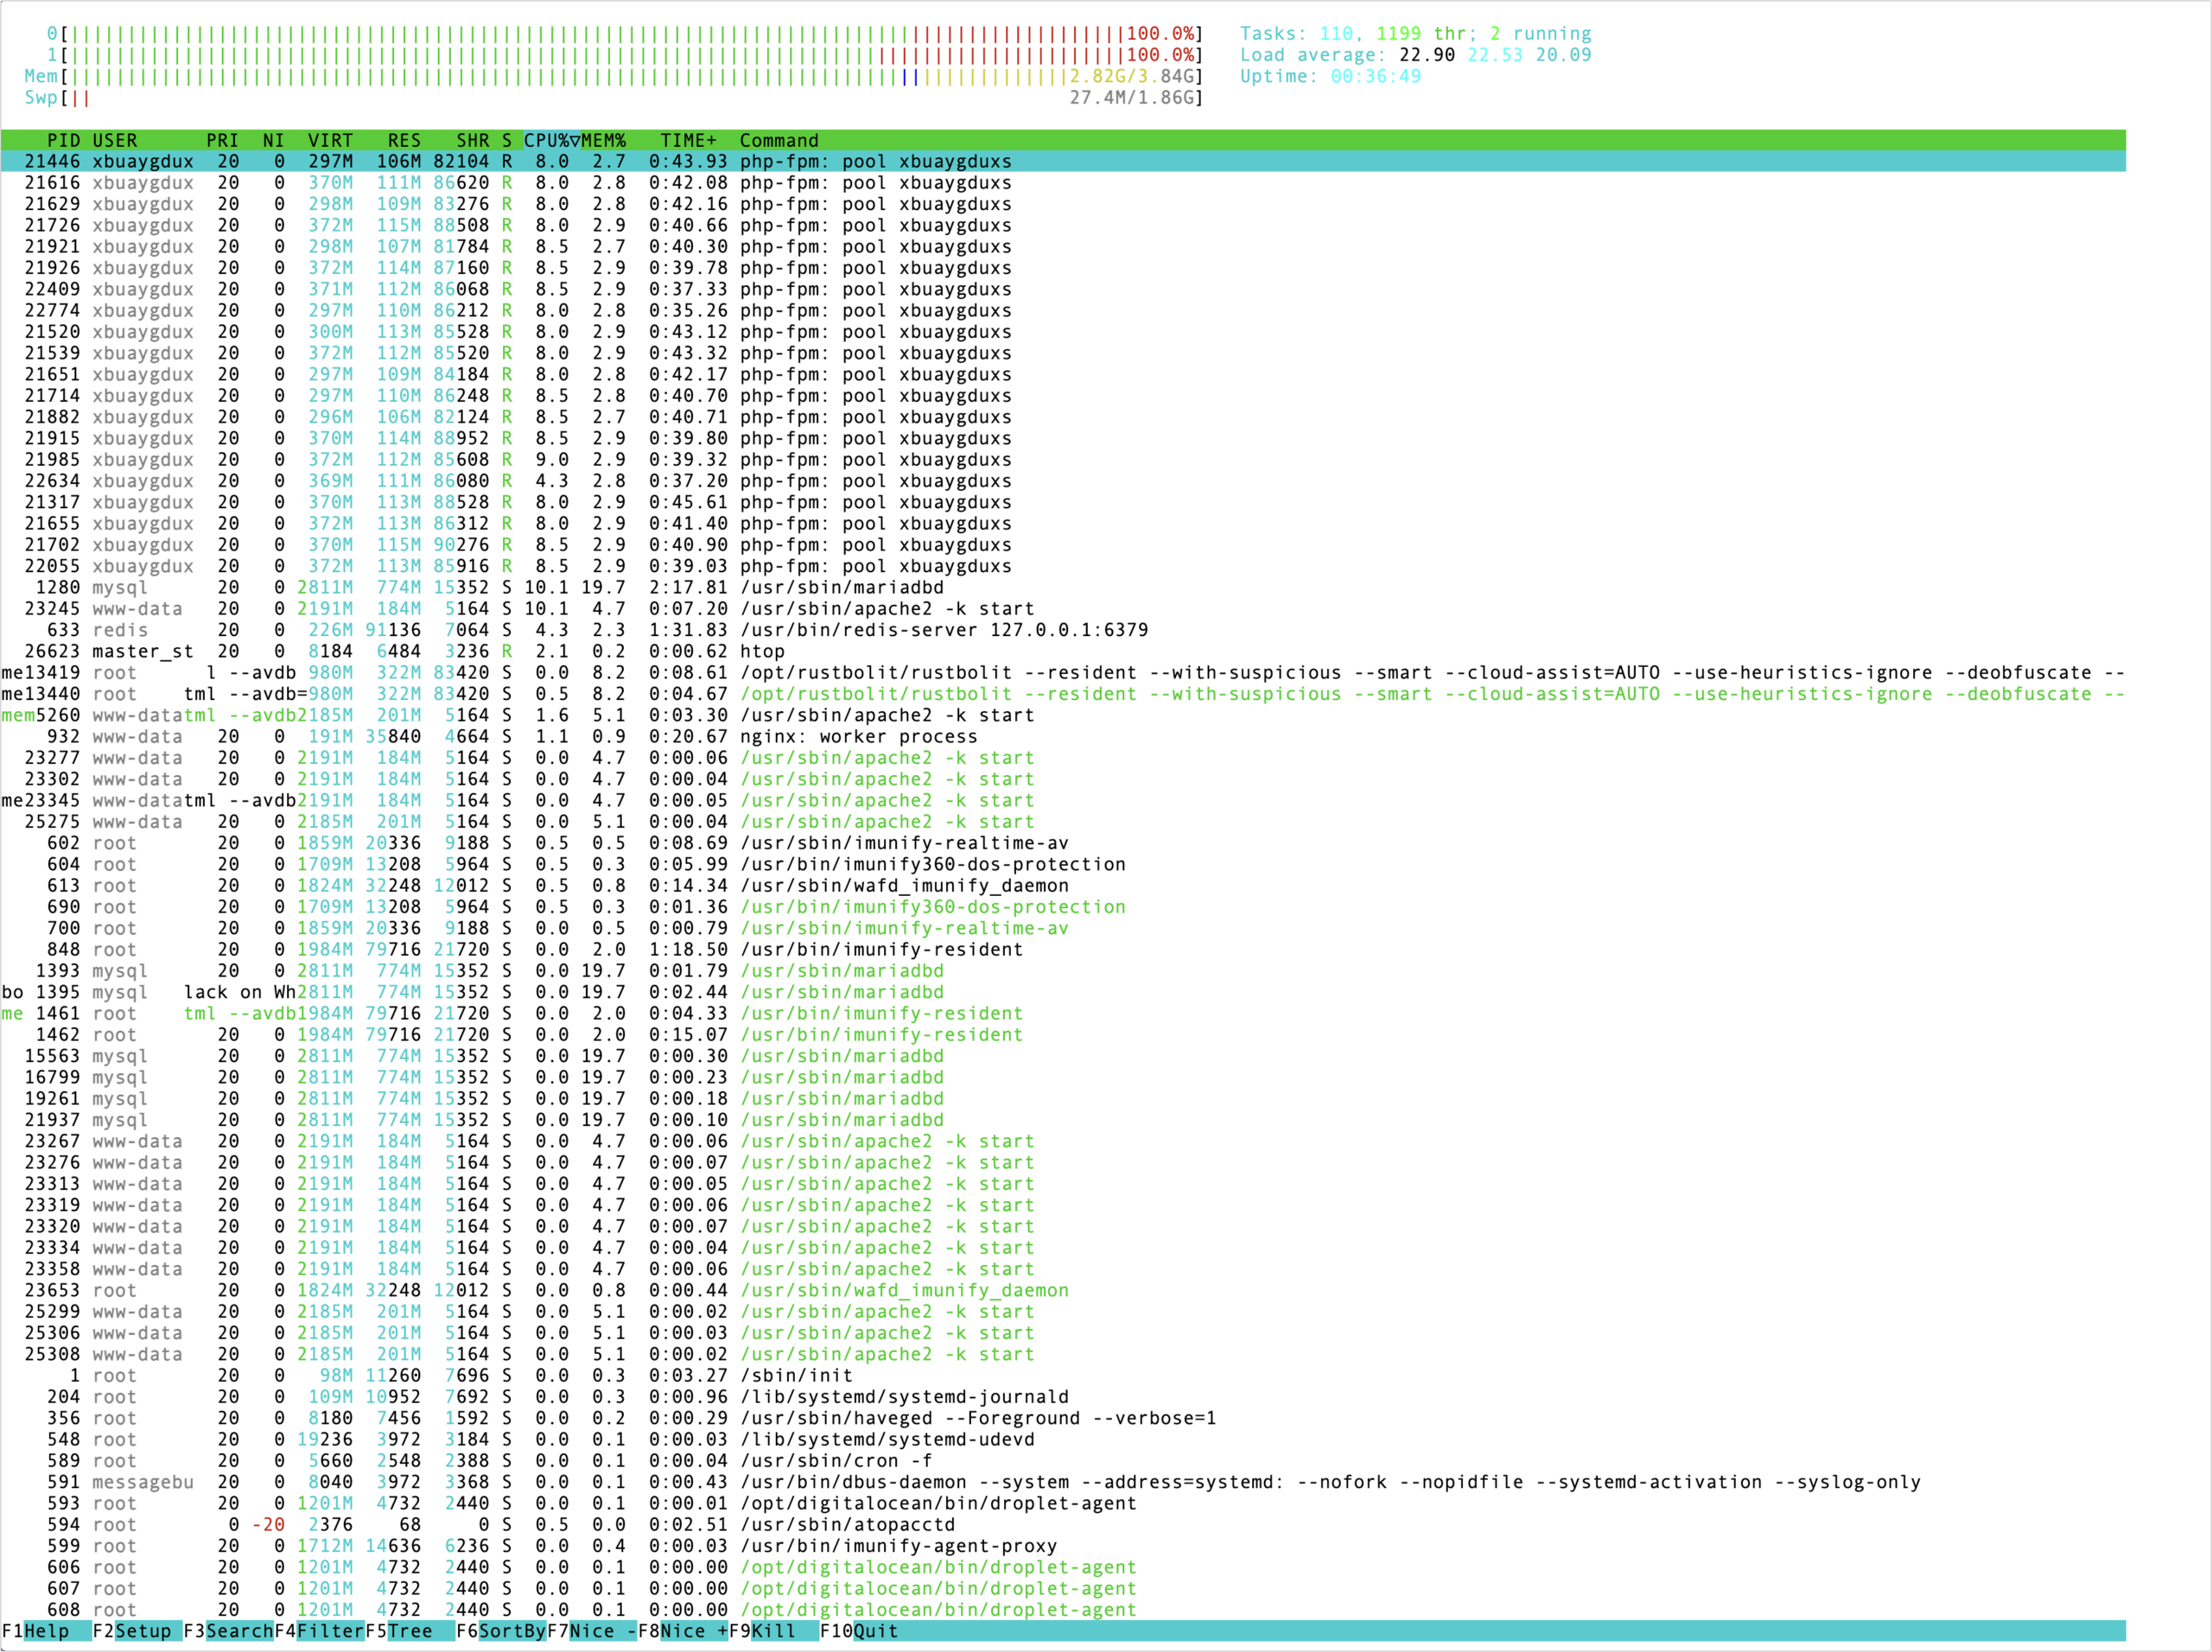Sort by the PRI column header
2212x1652 pixels.
coord(222,140)
